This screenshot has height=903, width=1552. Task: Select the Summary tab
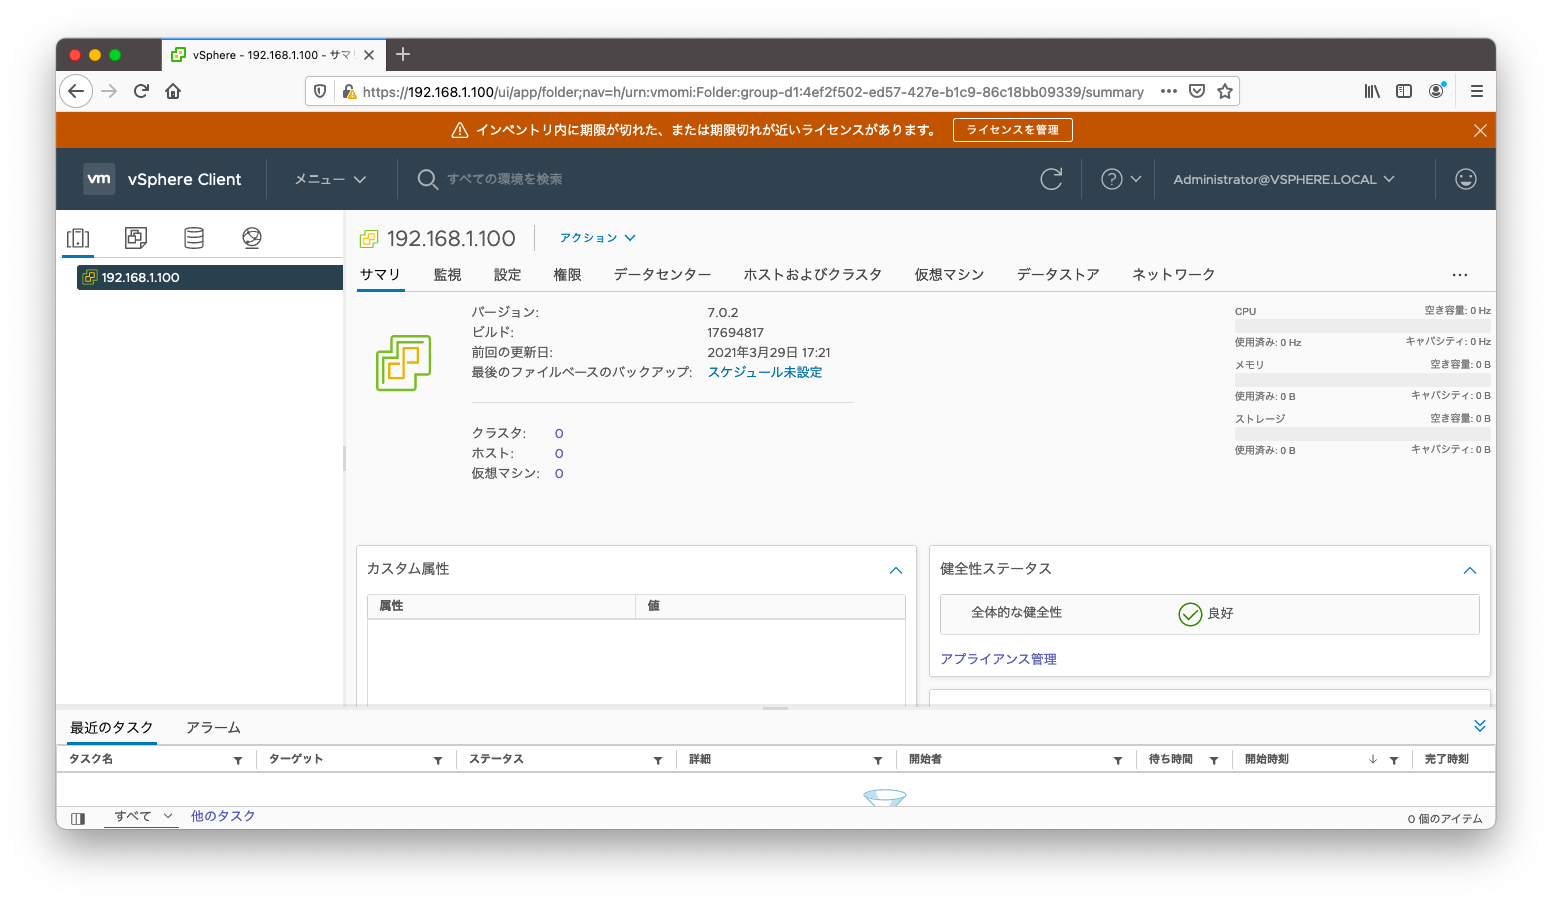click(x=380, y=274)
